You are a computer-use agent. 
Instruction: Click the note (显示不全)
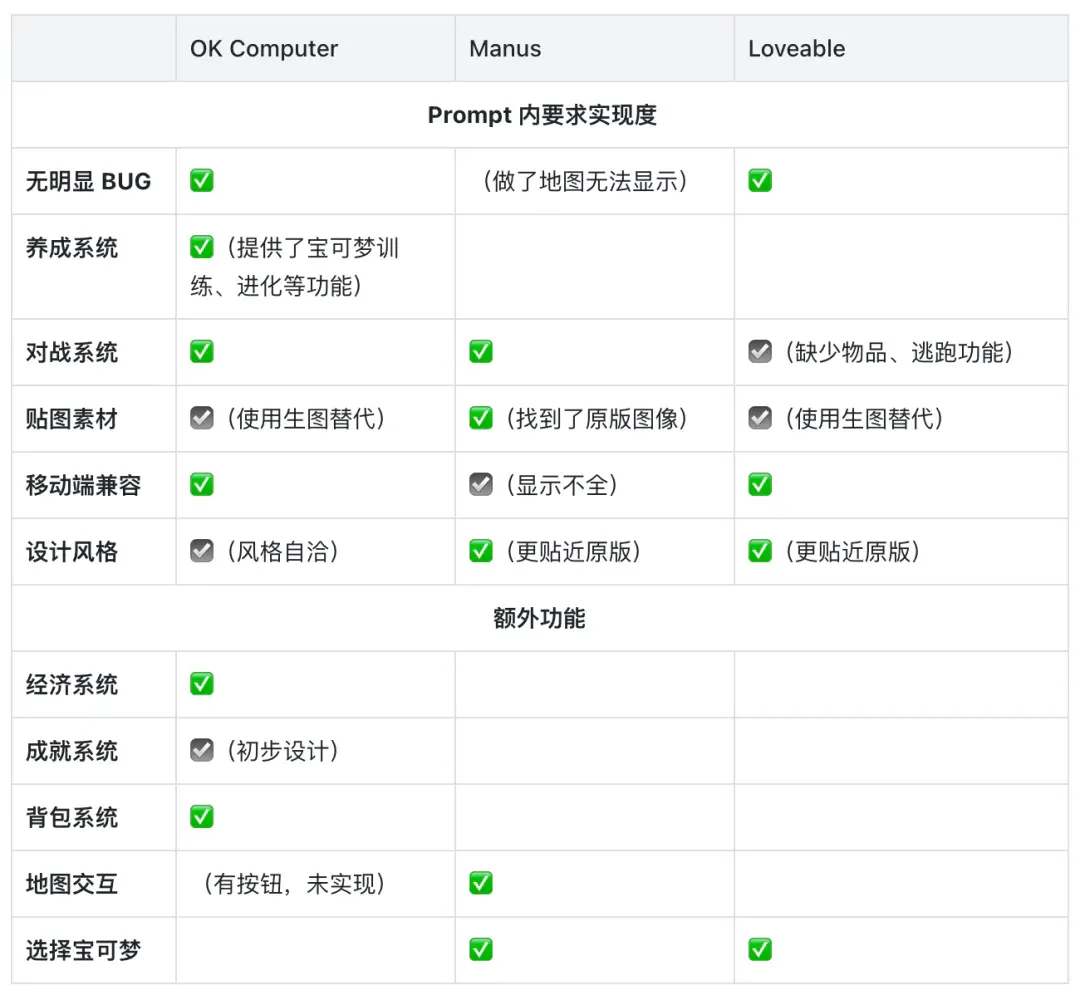click(561, 485)
